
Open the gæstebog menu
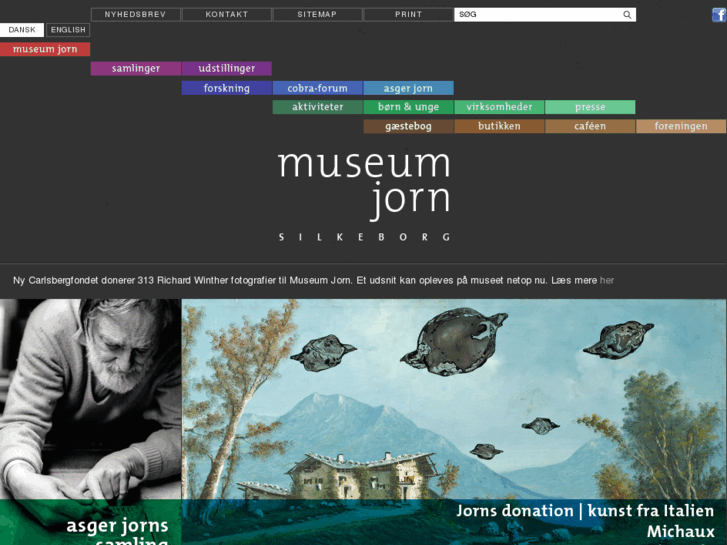tap(408, 126)
